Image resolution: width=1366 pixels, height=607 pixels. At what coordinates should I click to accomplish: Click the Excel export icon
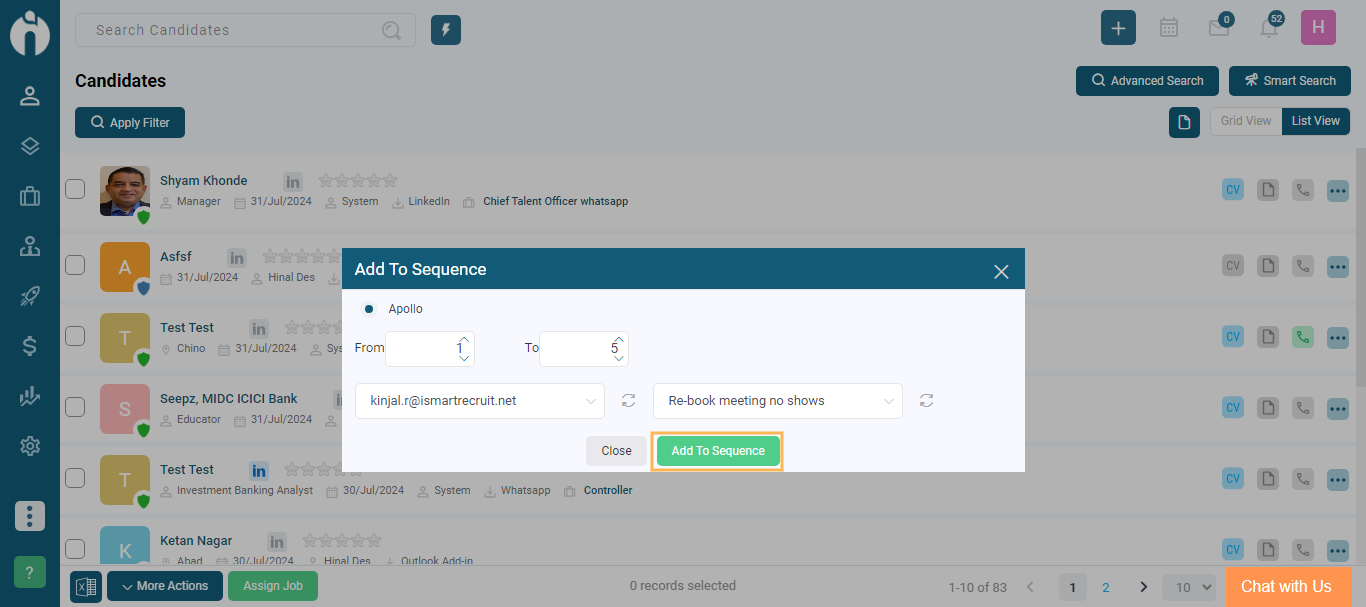pyautogui.click(x=86, y=586)
